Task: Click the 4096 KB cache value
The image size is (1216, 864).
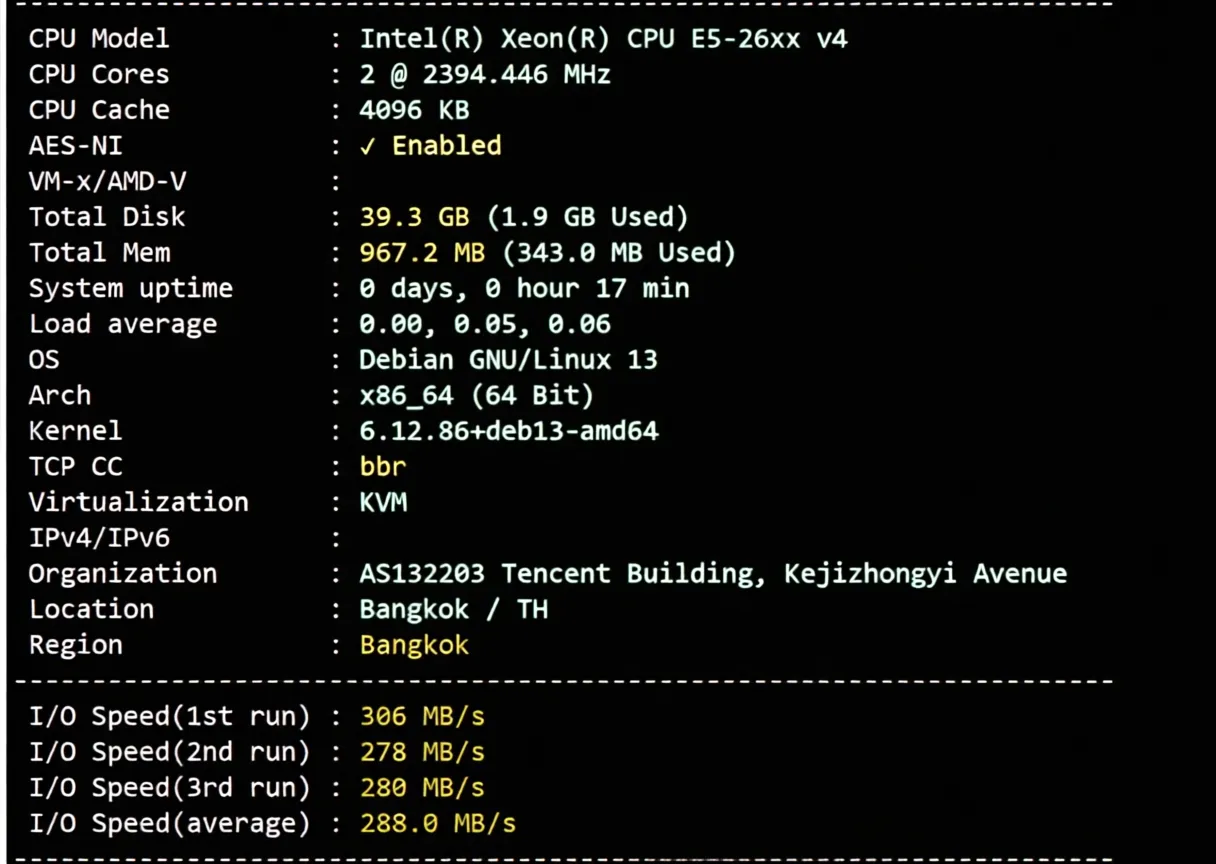Action: point(414,110)
